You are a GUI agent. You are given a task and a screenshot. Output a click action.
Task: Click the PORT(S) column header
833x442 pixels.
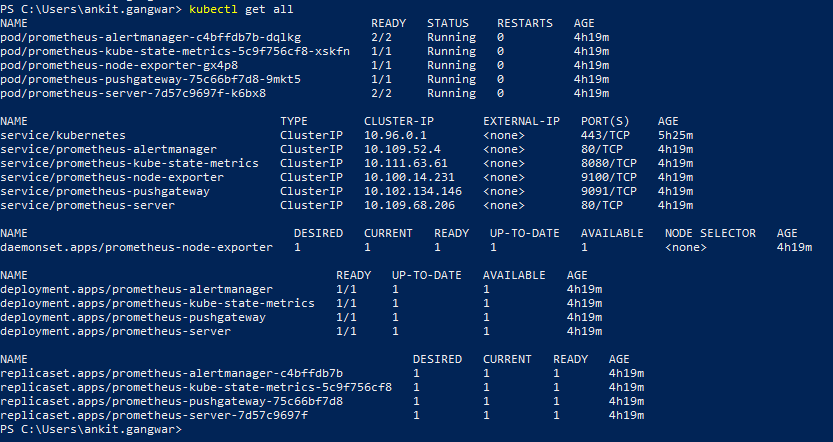[605, 121]
